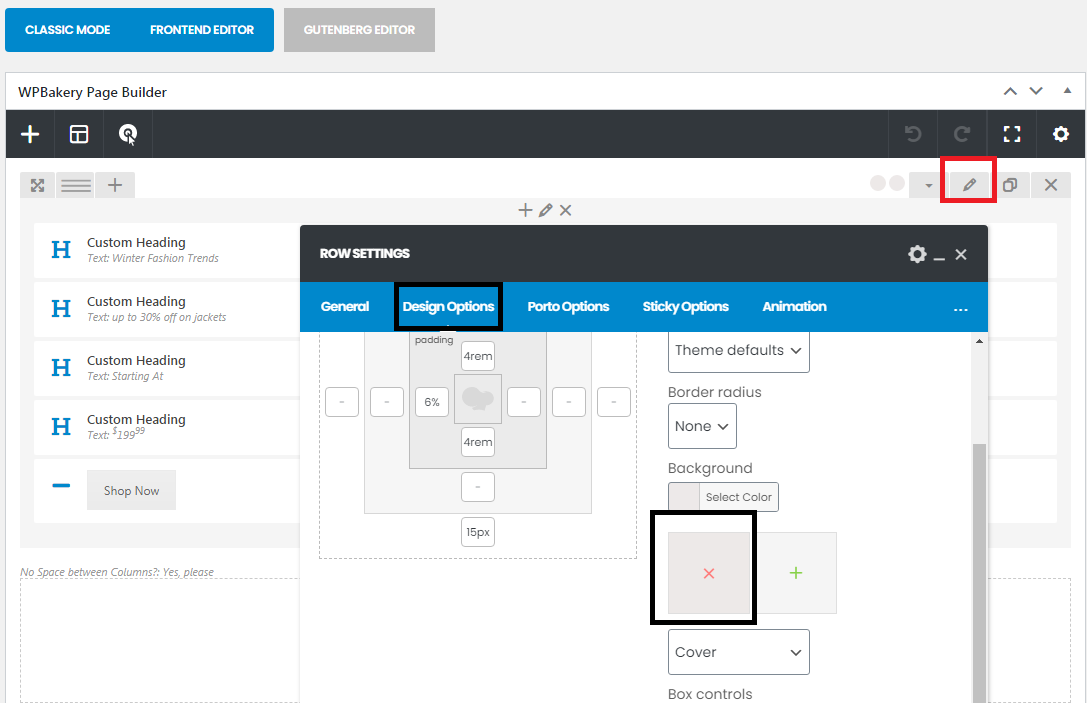This screenshot has height=703, width=1087.
Task: Move WPBakery panel down with chevron
Action: click(1036, 92)
